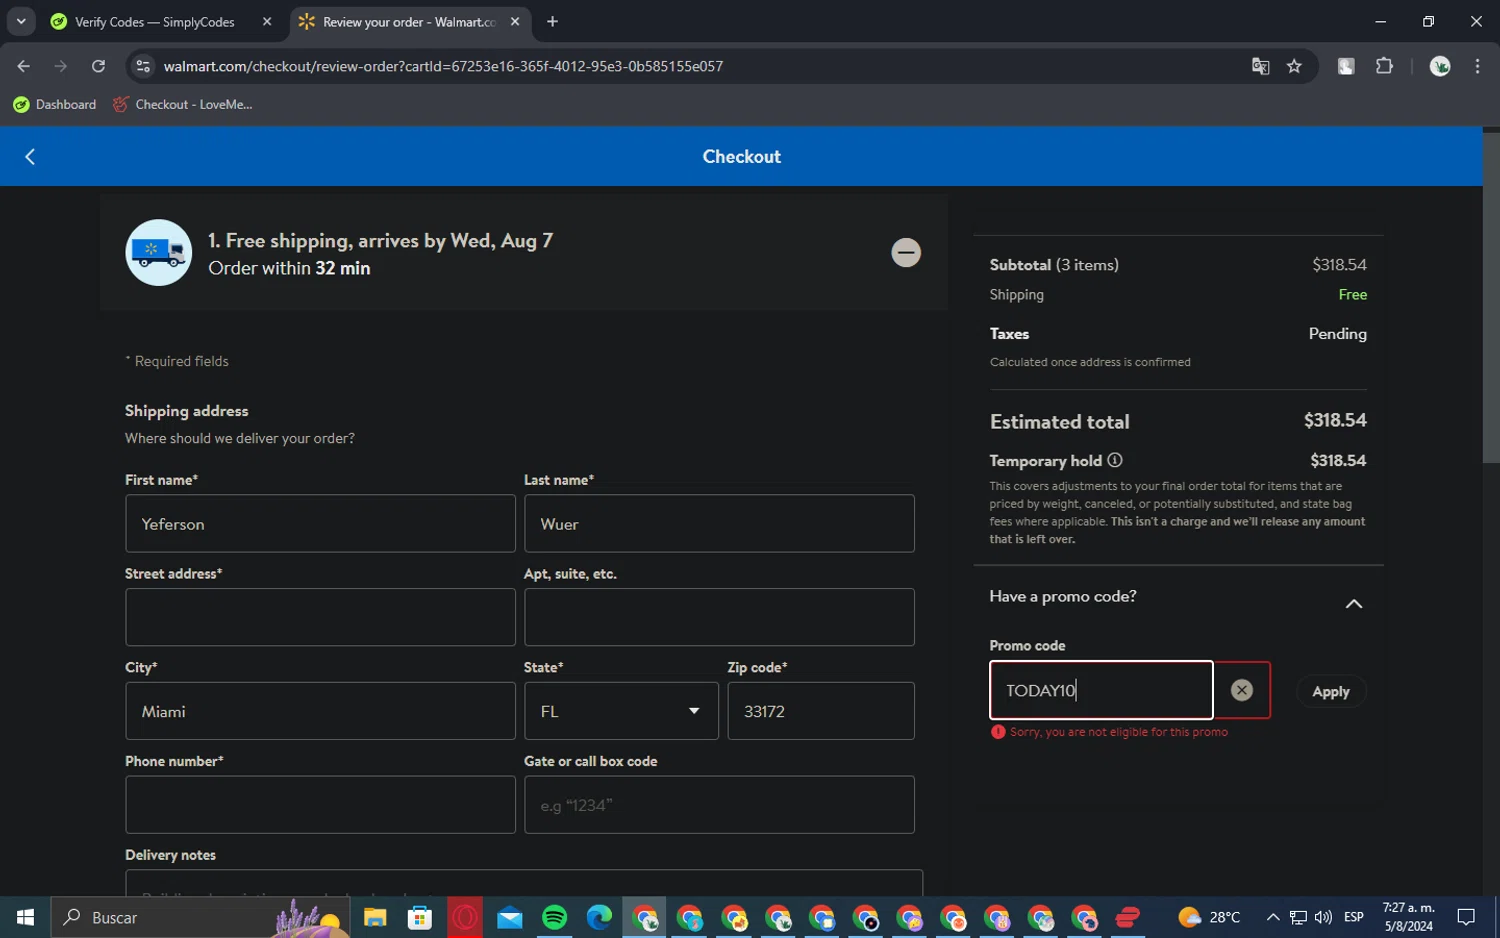
Task: Click the address bar URL
Action: 443,66
